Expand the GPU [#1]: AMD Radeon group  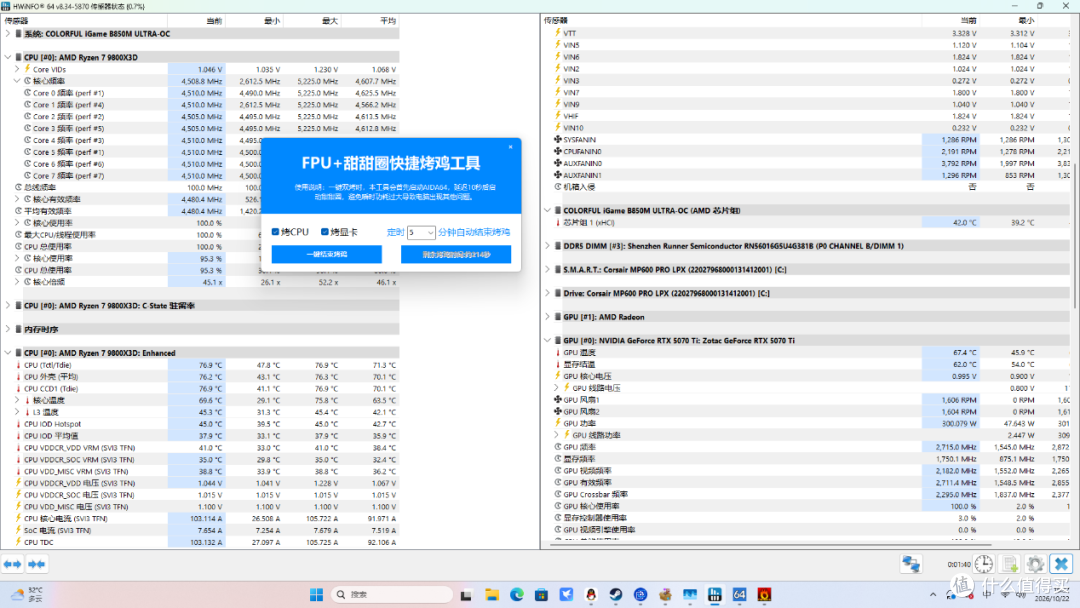tap(548, 317)
